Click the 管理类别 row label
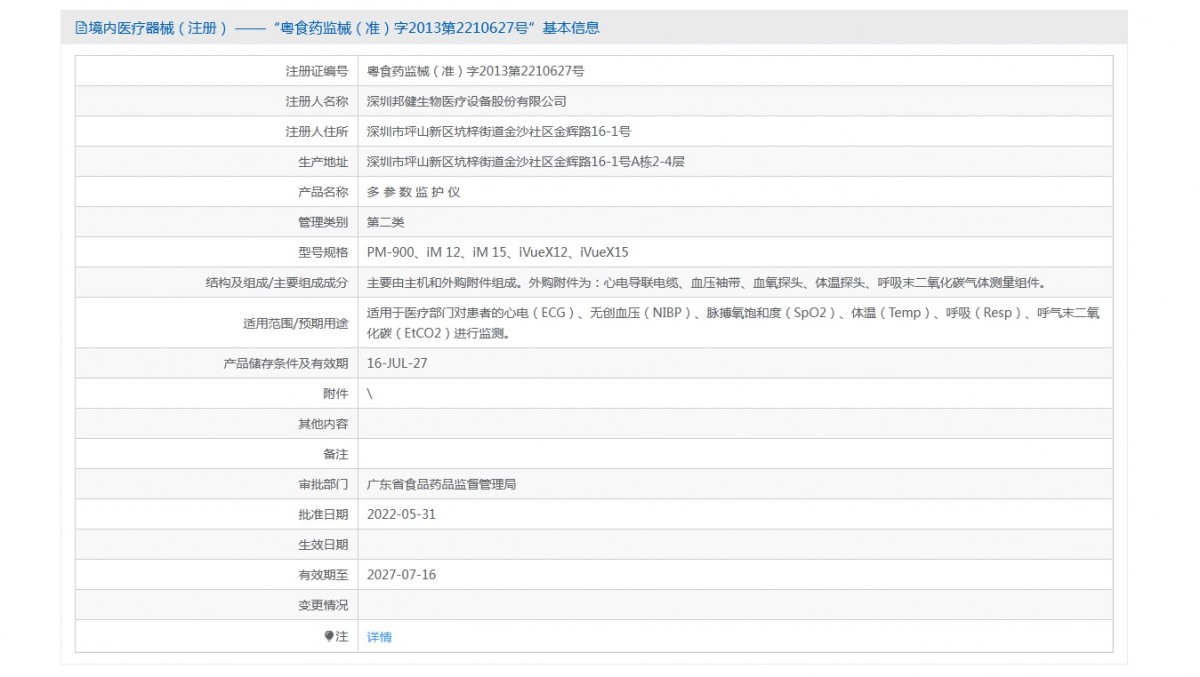The width and height of the screenshot is (1200, 677). click(x=323, y=221)
